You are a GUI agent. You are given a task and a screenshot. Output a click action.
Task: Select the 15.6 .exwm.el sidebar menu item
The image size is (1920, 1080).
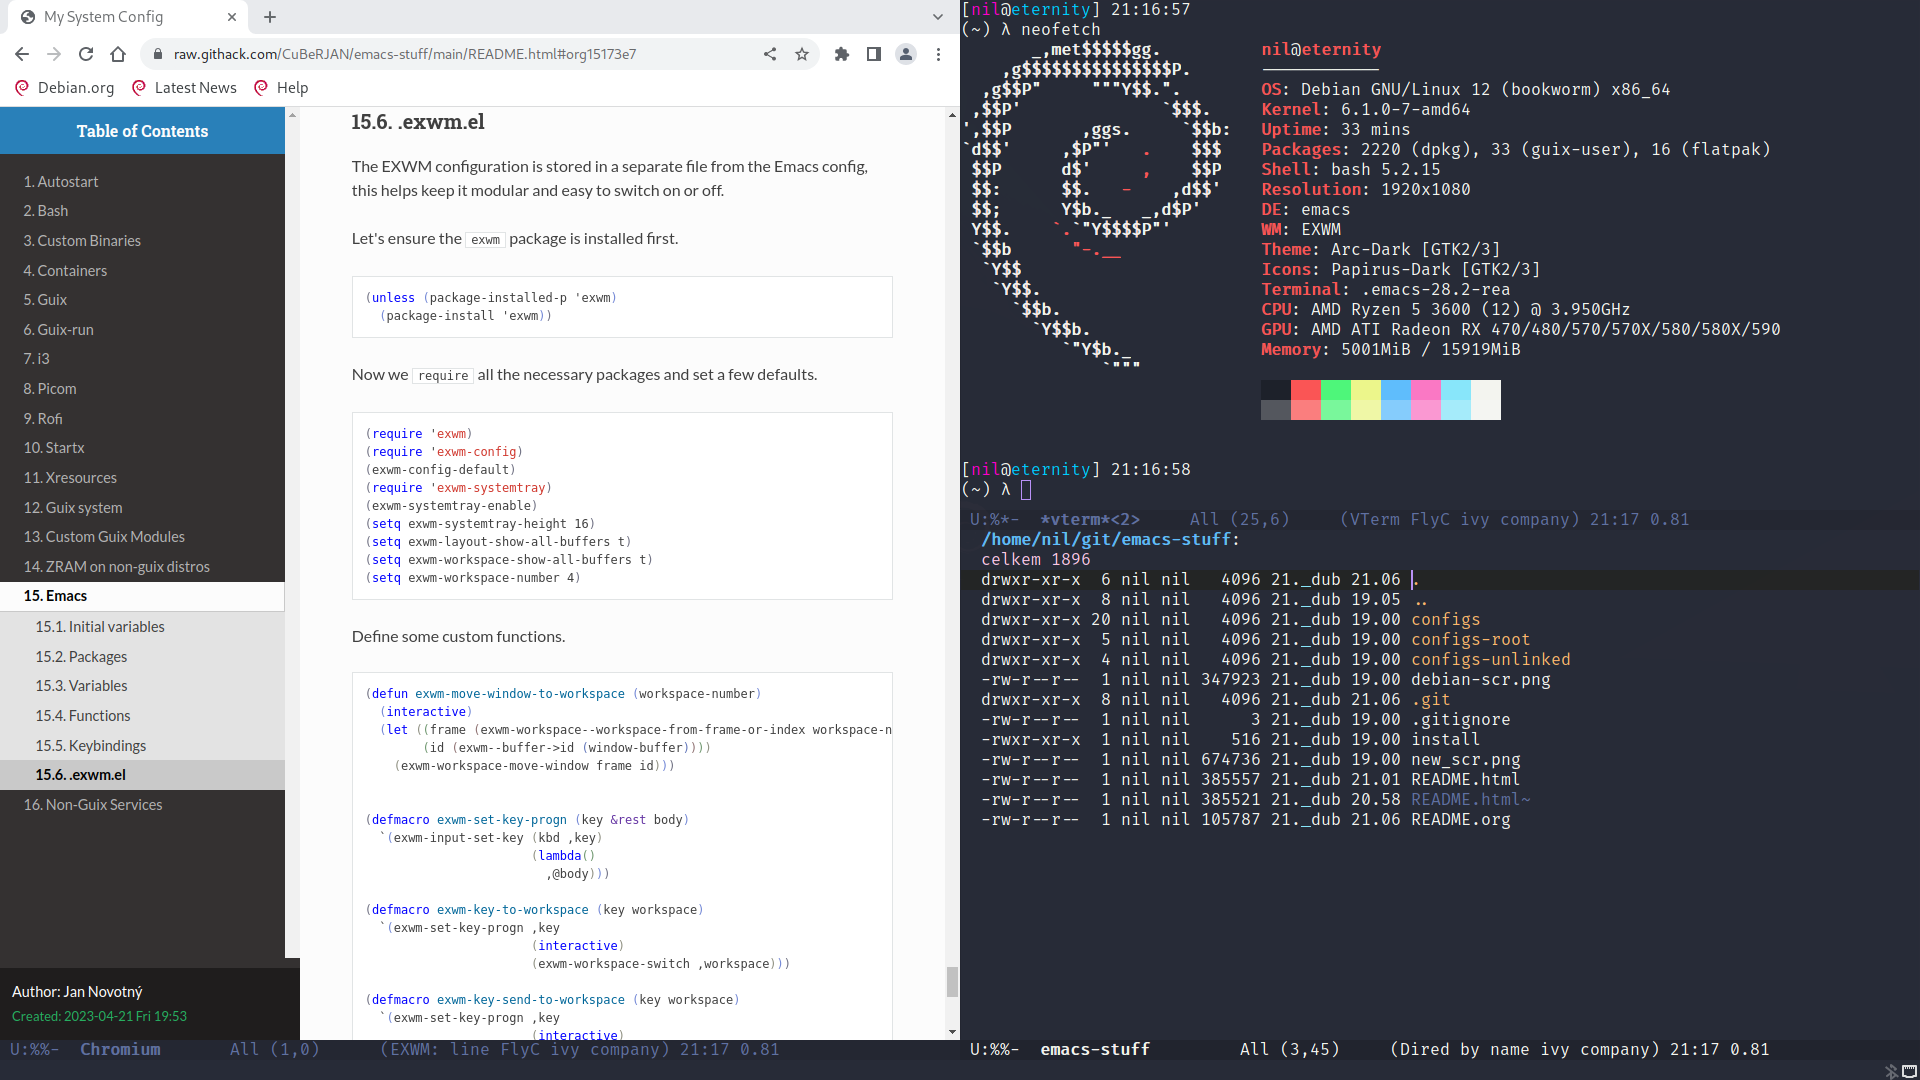click(x=79, y=774)
